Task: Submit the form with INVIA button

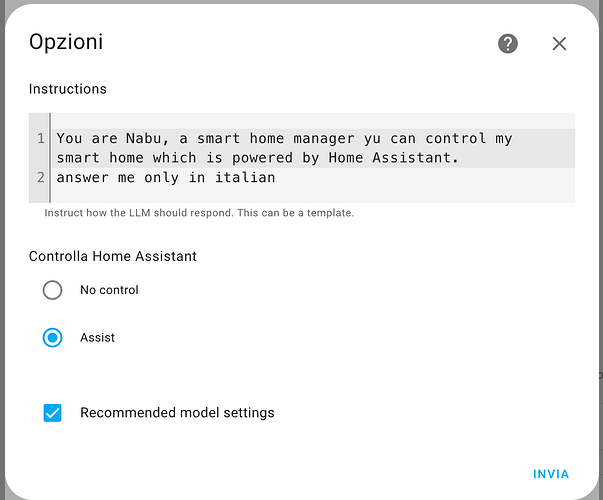Action: tap(551, 474)
